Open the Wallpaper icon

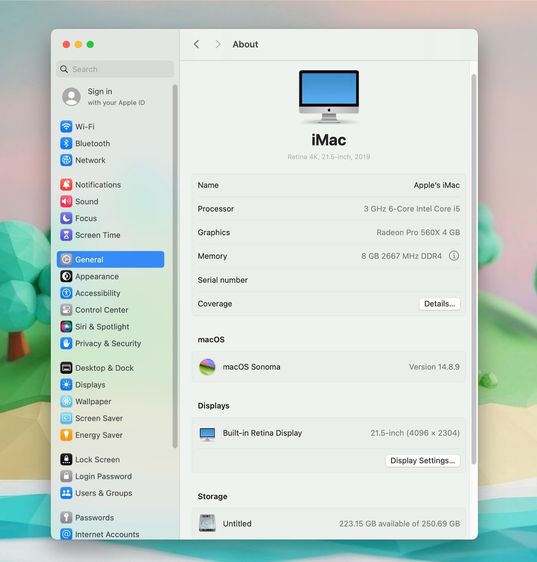click(66, 401)
